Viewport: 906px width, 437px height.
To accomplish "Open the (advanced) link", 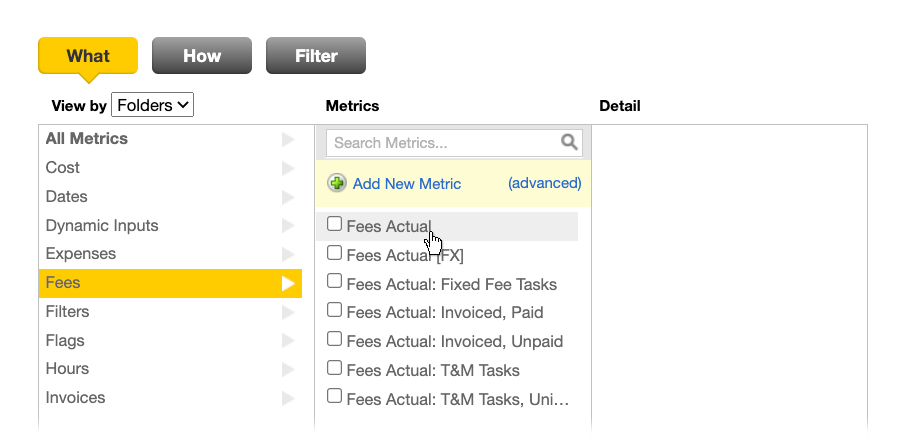I will pyautogui.click(x=544, y=183).
